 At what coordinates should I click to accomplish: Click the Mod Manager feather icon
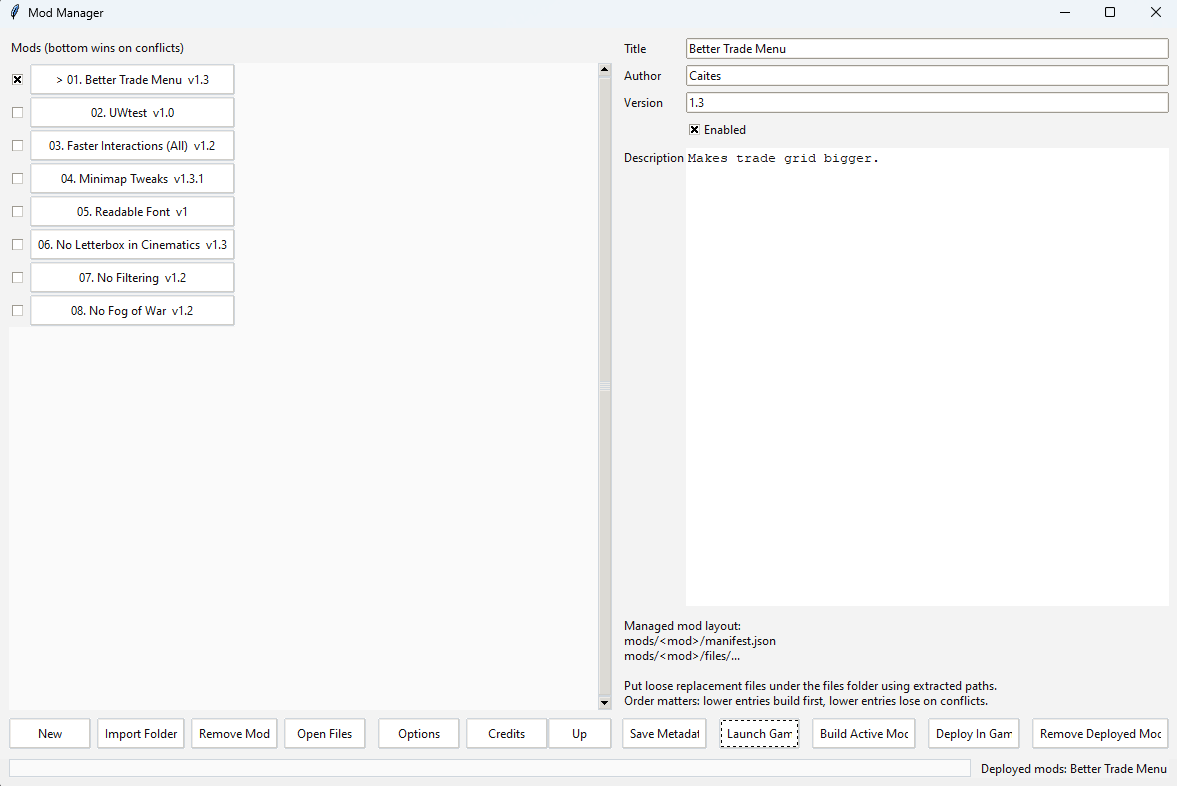coord(14,13)
